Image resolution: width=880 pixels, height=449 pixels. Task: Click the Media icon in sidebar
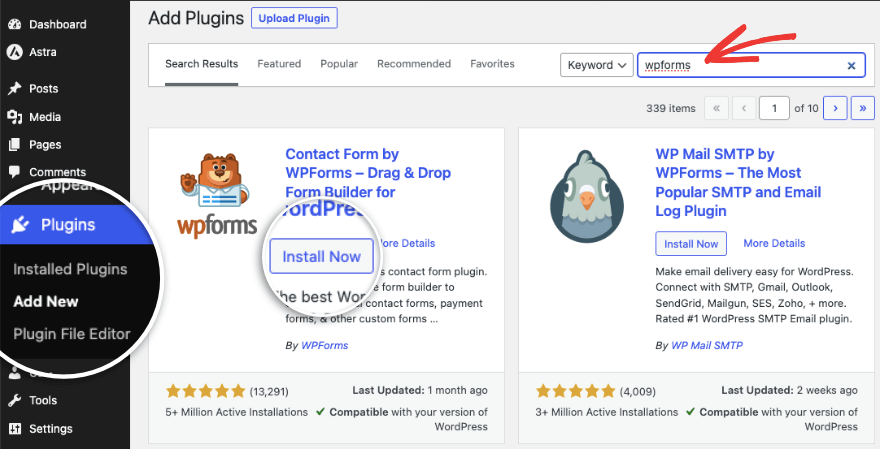14,117
